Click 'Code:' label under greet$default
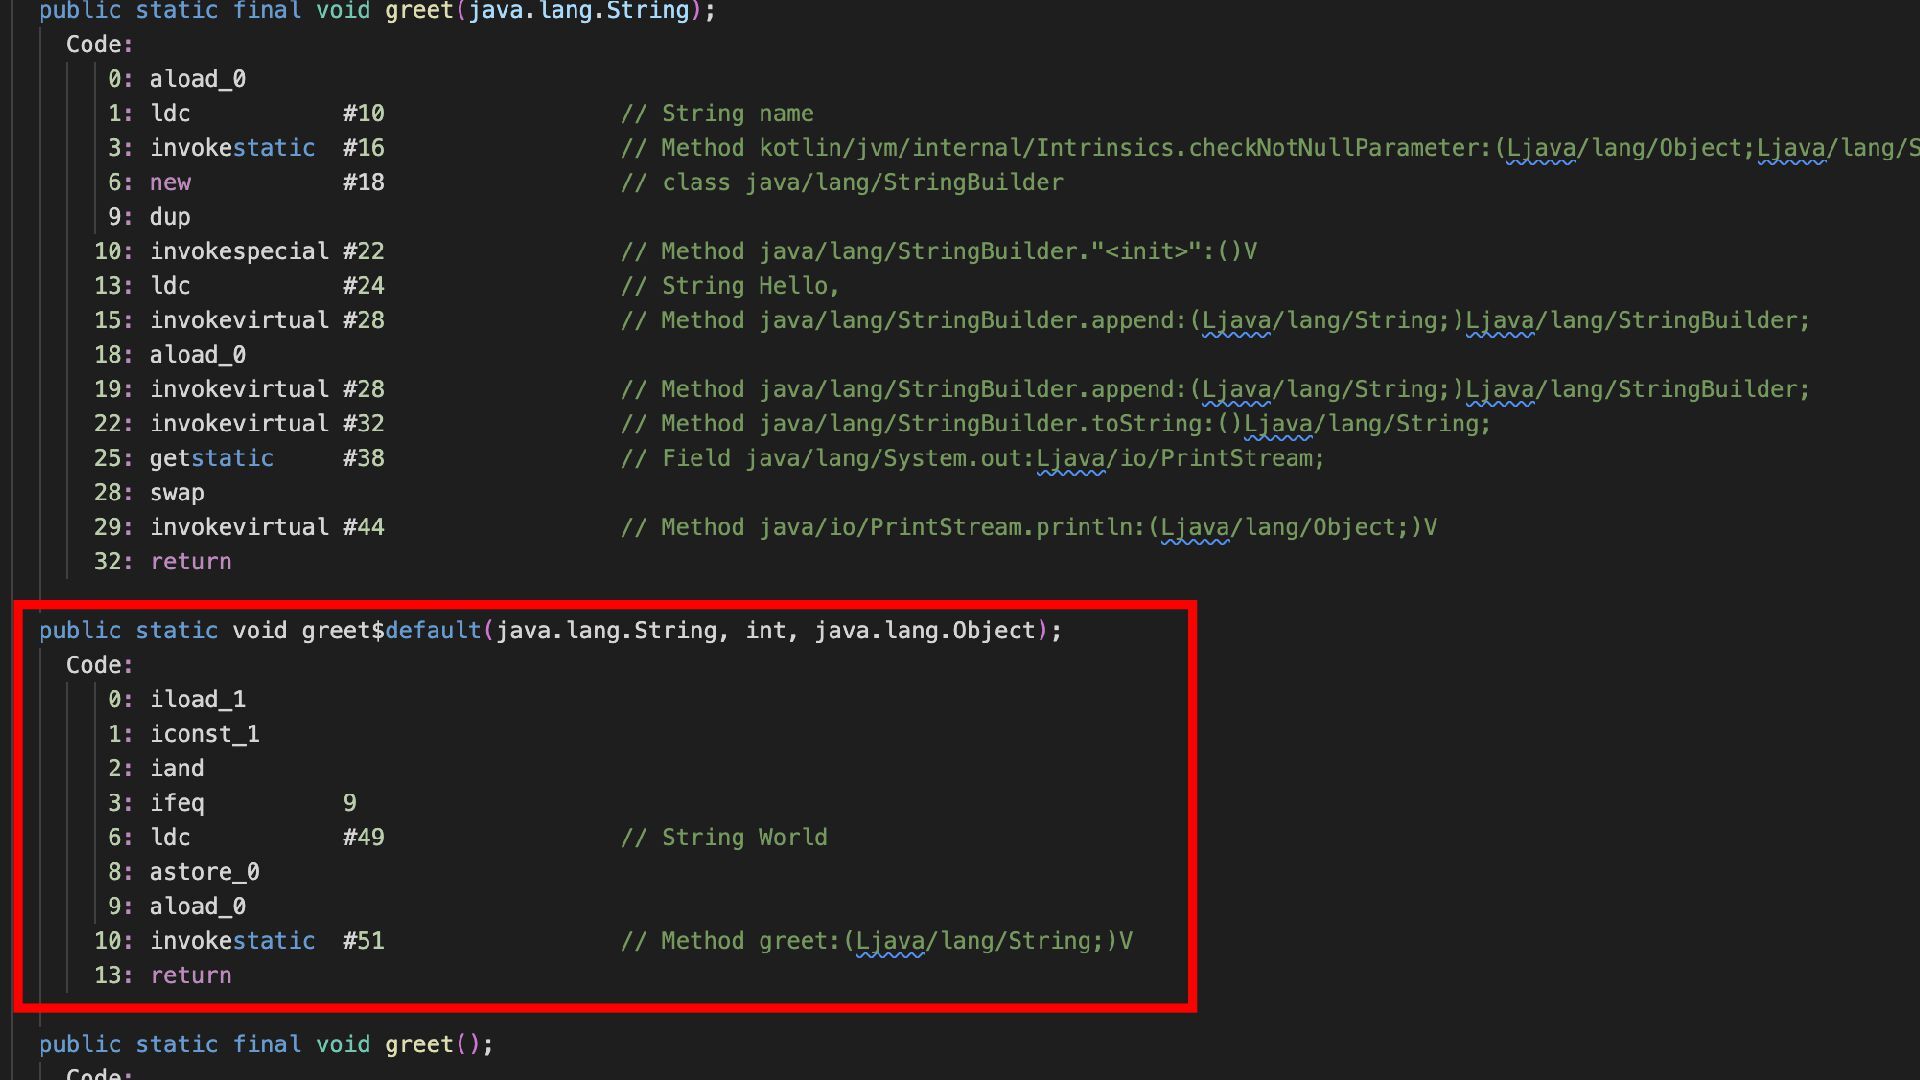 99,665
